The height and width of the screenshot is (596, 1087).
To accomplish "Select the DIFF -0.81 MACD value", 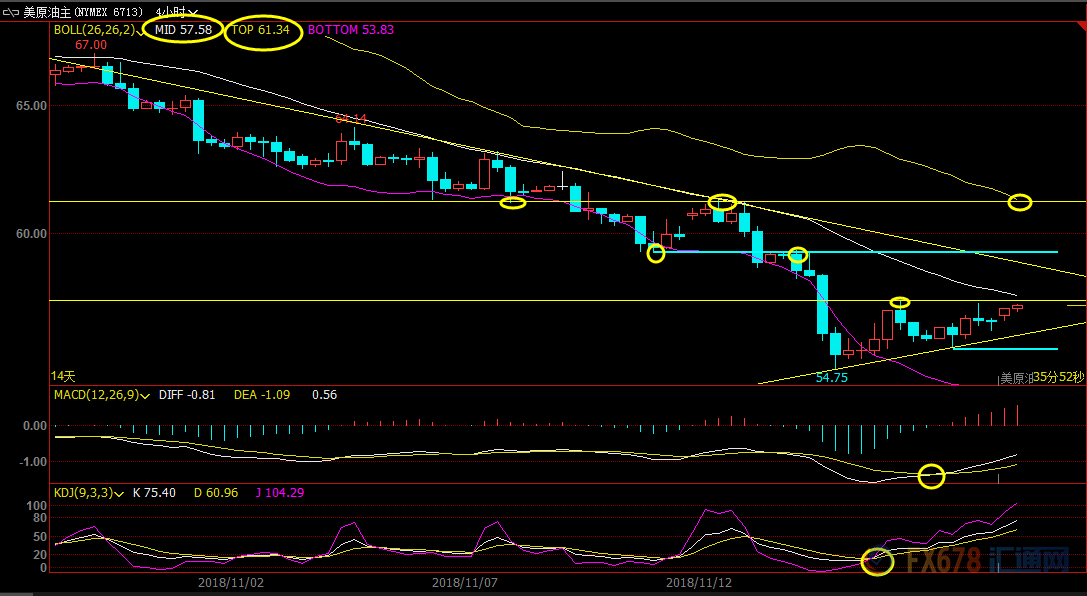I will point(187,395).
